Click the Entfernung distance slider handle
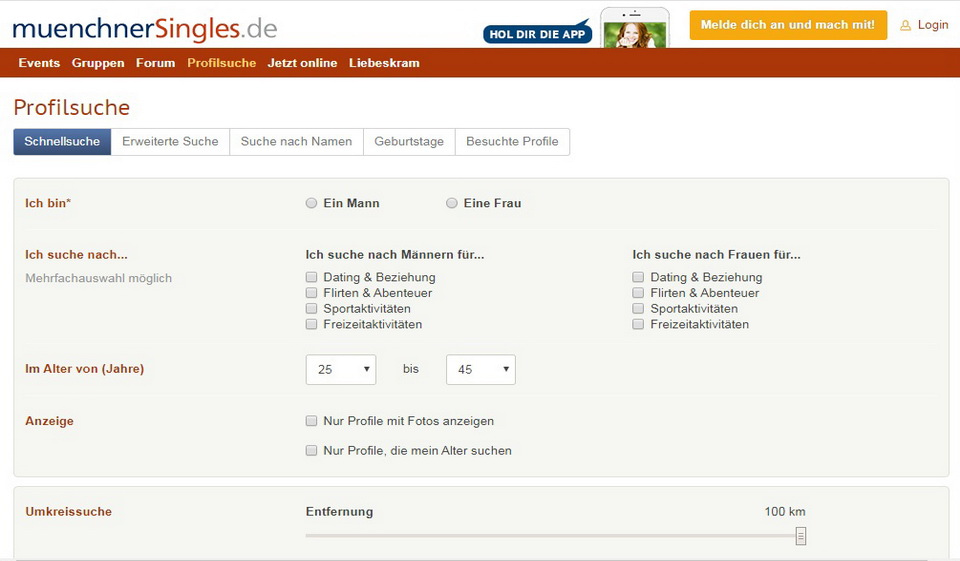The width and height of the screenshot is (960, 561). point(801,536)
